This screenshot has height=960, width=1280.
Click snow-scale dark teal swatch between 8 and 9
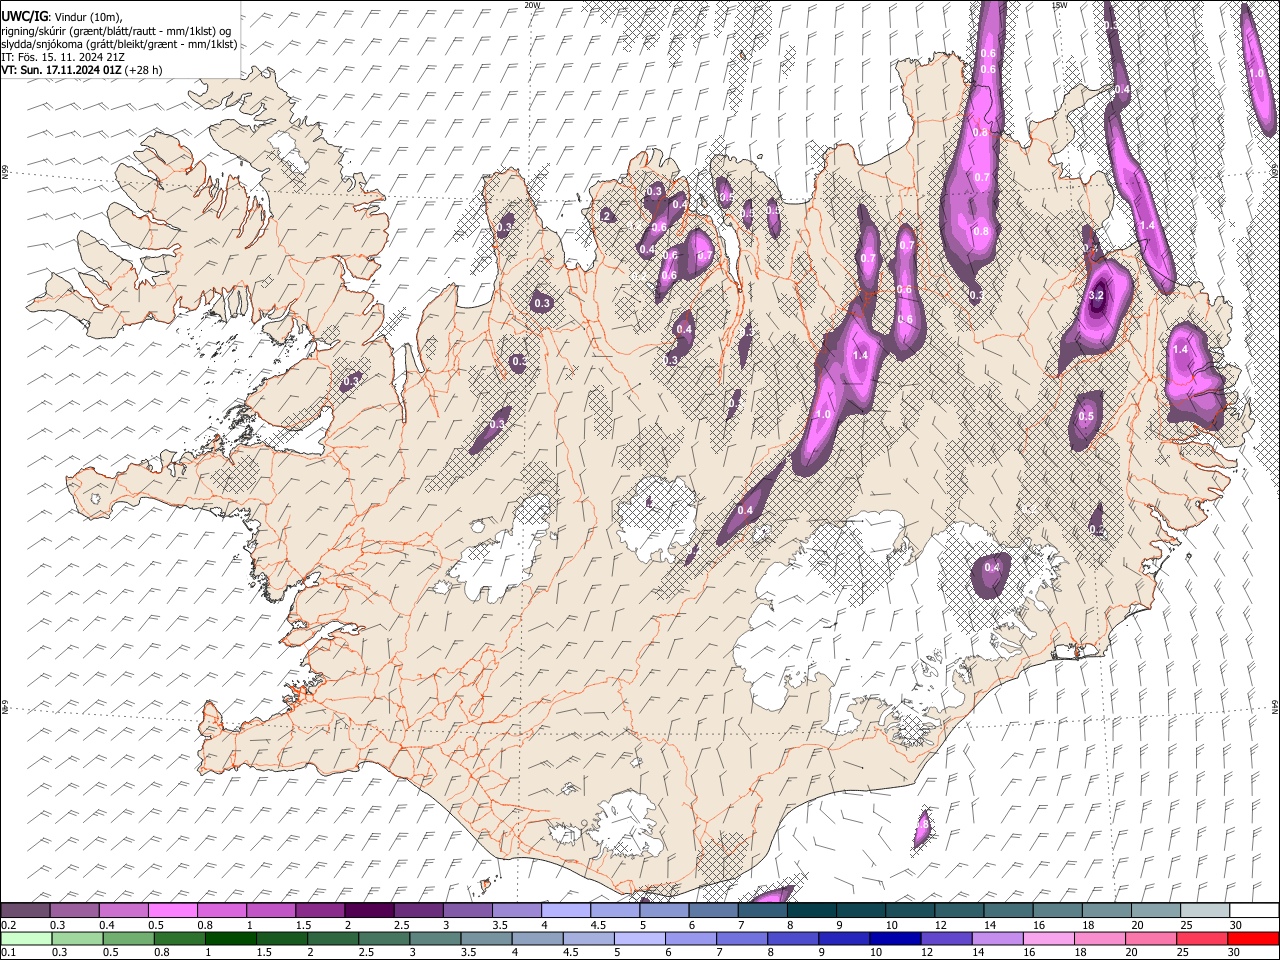pyautogui.click(x=811, y=910)
